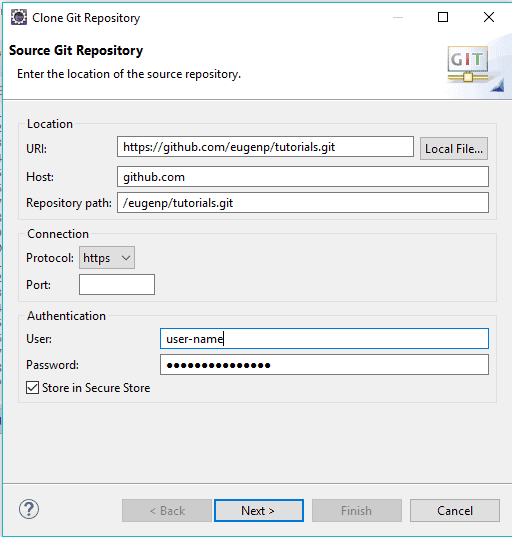Viewport: 513px width, 537px height.
Task: Click the Cancel button
Action: (x=455, y=511)
